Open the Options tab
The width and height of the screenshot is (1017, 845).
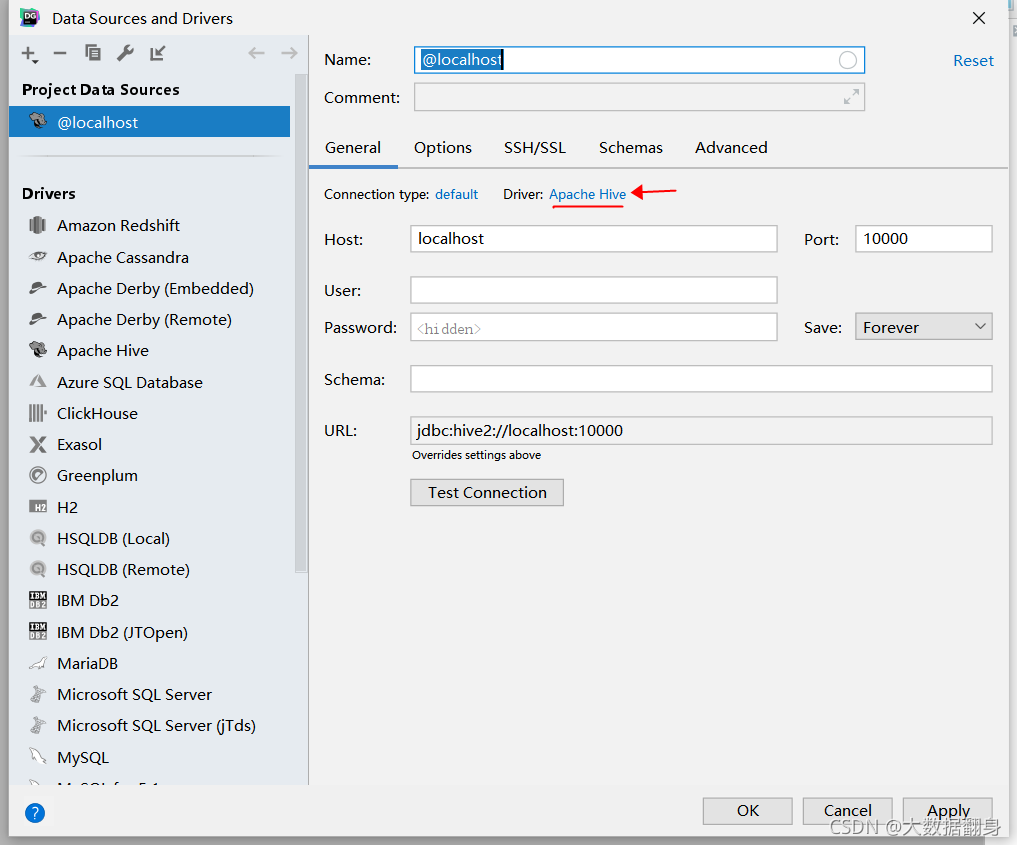point(443,148)
